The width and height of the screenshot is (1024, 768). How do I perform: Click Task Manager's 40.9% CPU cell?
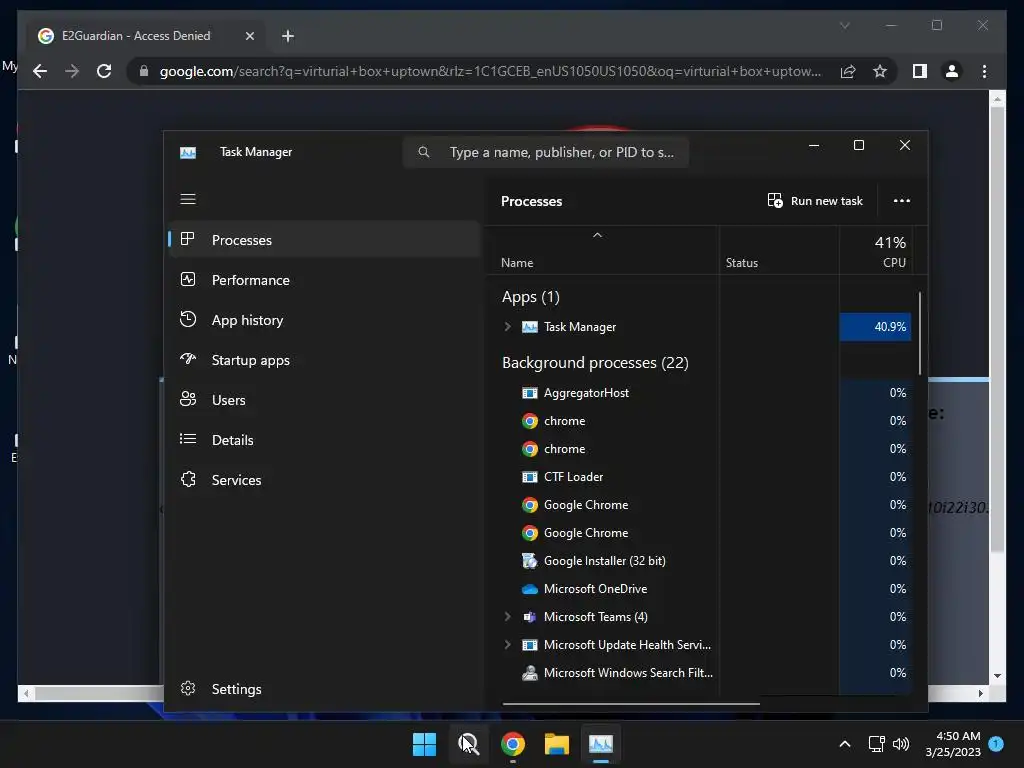pyautogui.click(x=875, y=327)
